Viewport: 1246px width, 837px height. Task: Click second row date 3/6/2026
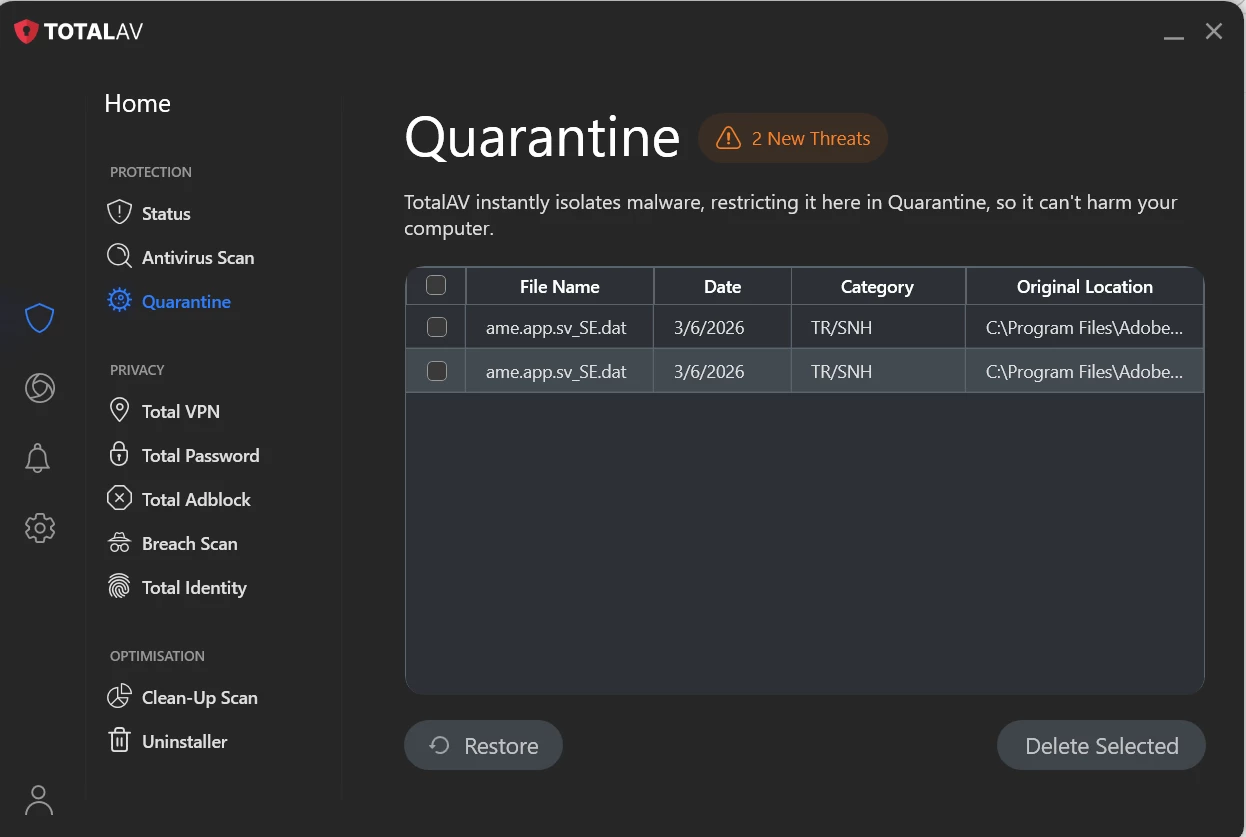709,371
